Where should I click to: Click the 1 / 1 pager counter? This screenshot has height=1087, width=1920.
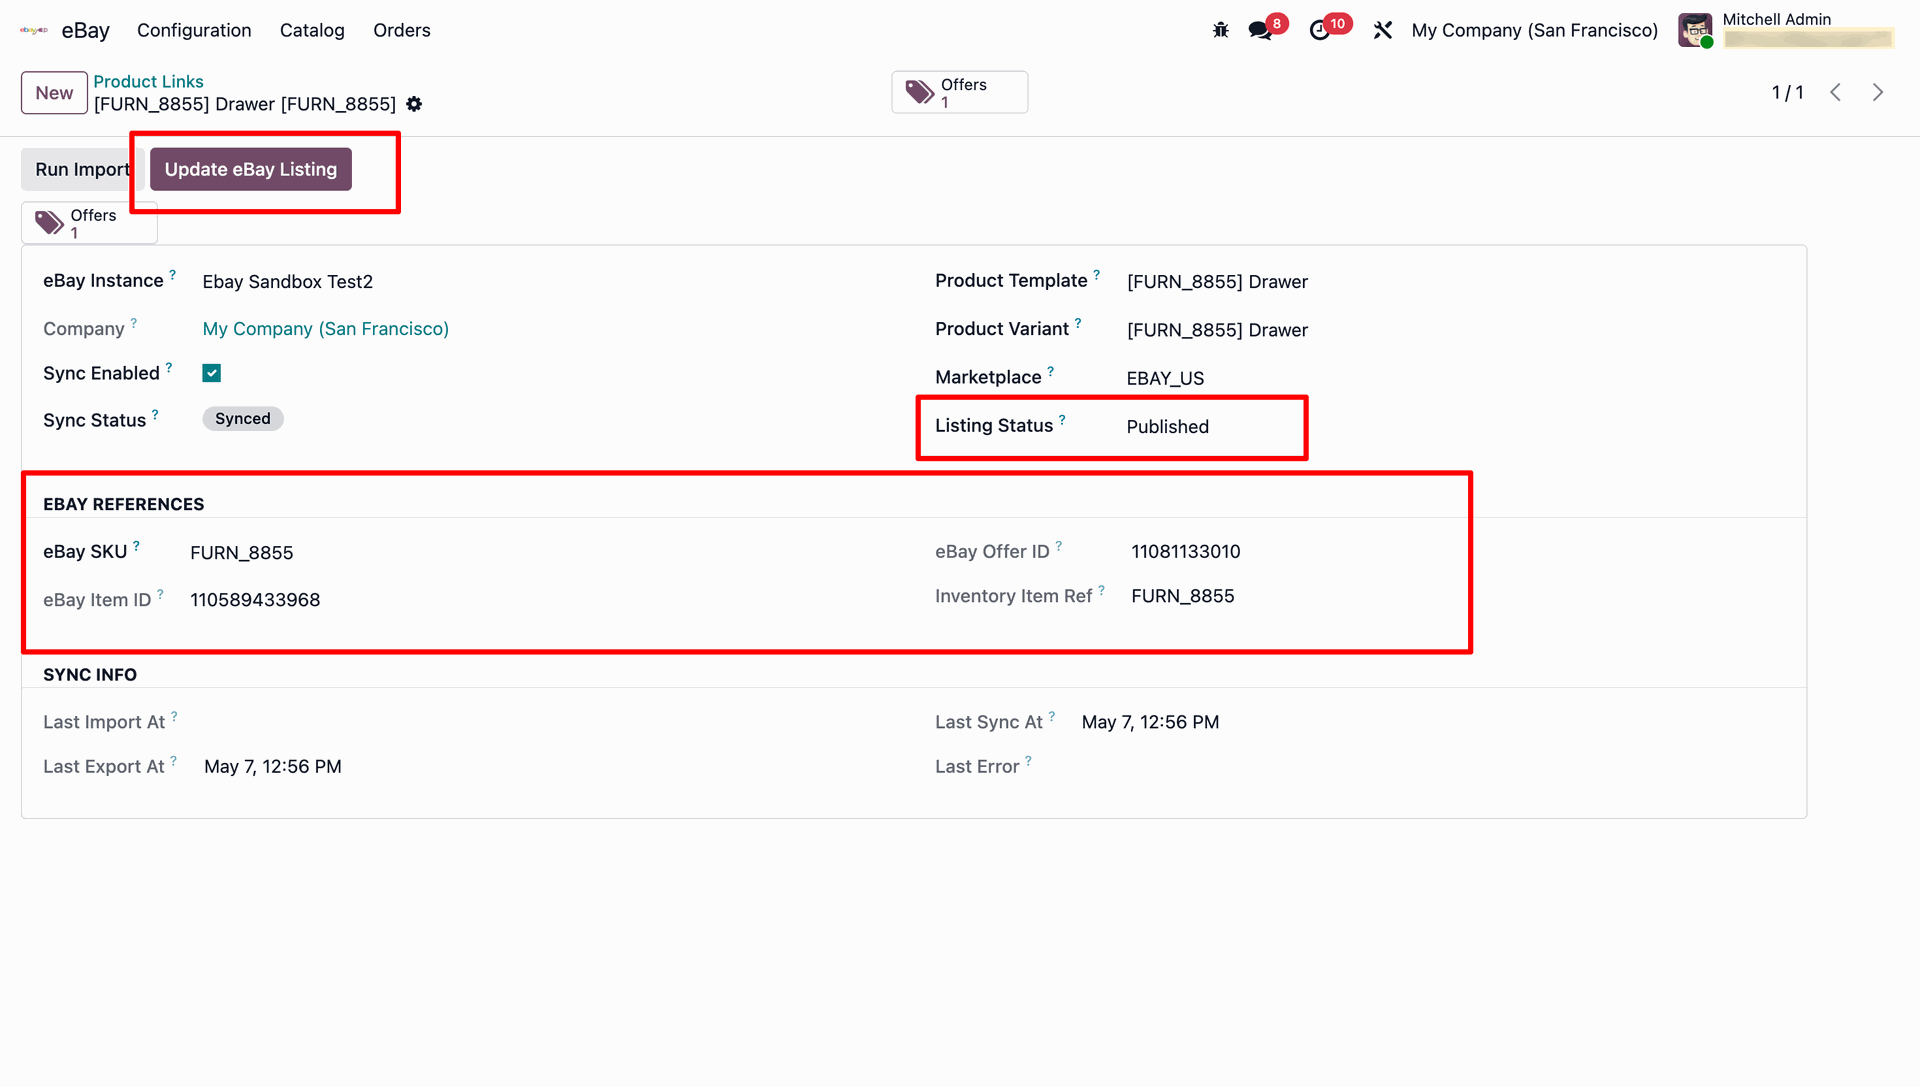click(x=1787, y=92)
